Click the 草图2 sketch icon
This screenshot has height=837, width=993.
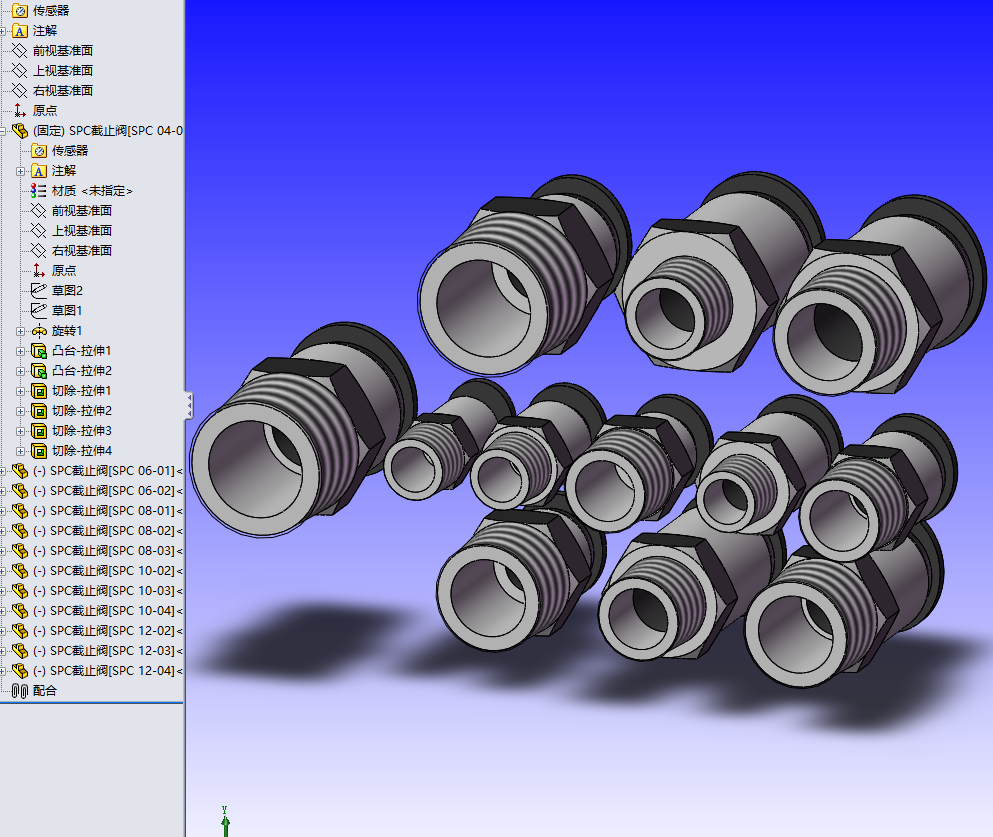point(39,291)
